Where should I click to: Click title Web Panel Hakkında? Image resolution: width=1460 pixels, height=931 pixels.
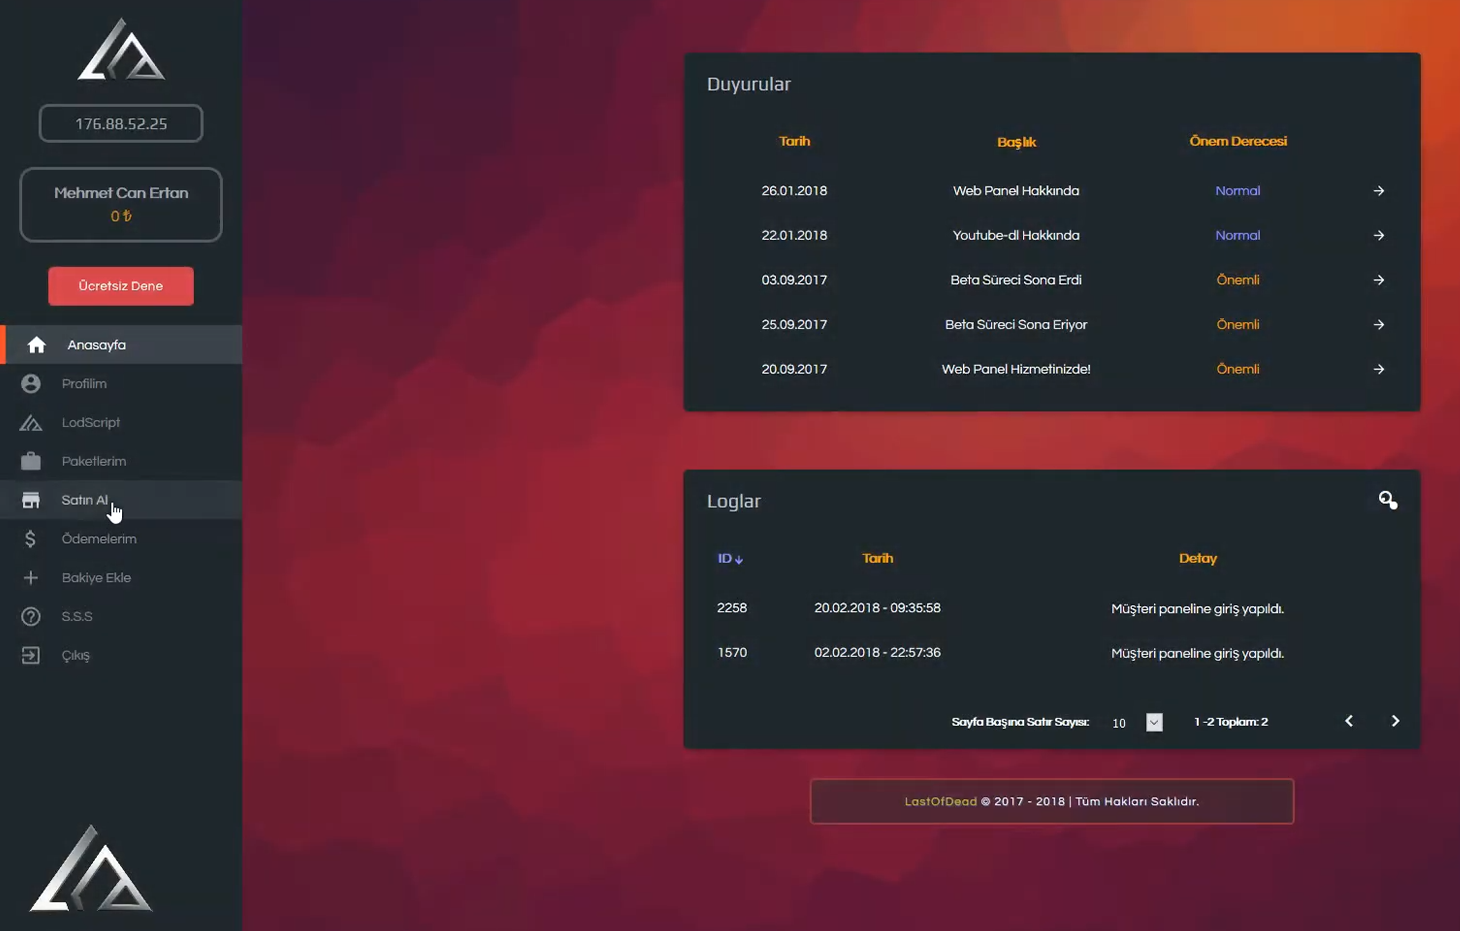(1016, 191)
